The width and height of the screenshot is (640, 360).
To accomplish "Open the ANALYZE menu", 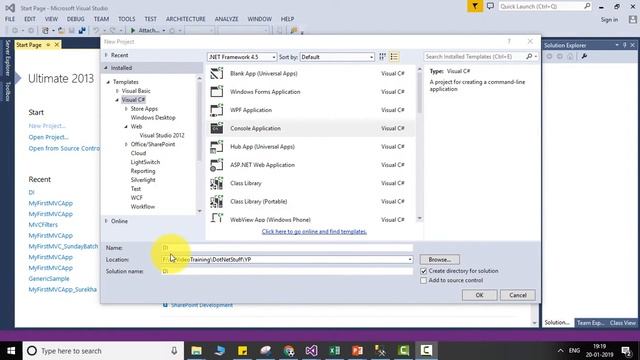I will tap(227, 19).
